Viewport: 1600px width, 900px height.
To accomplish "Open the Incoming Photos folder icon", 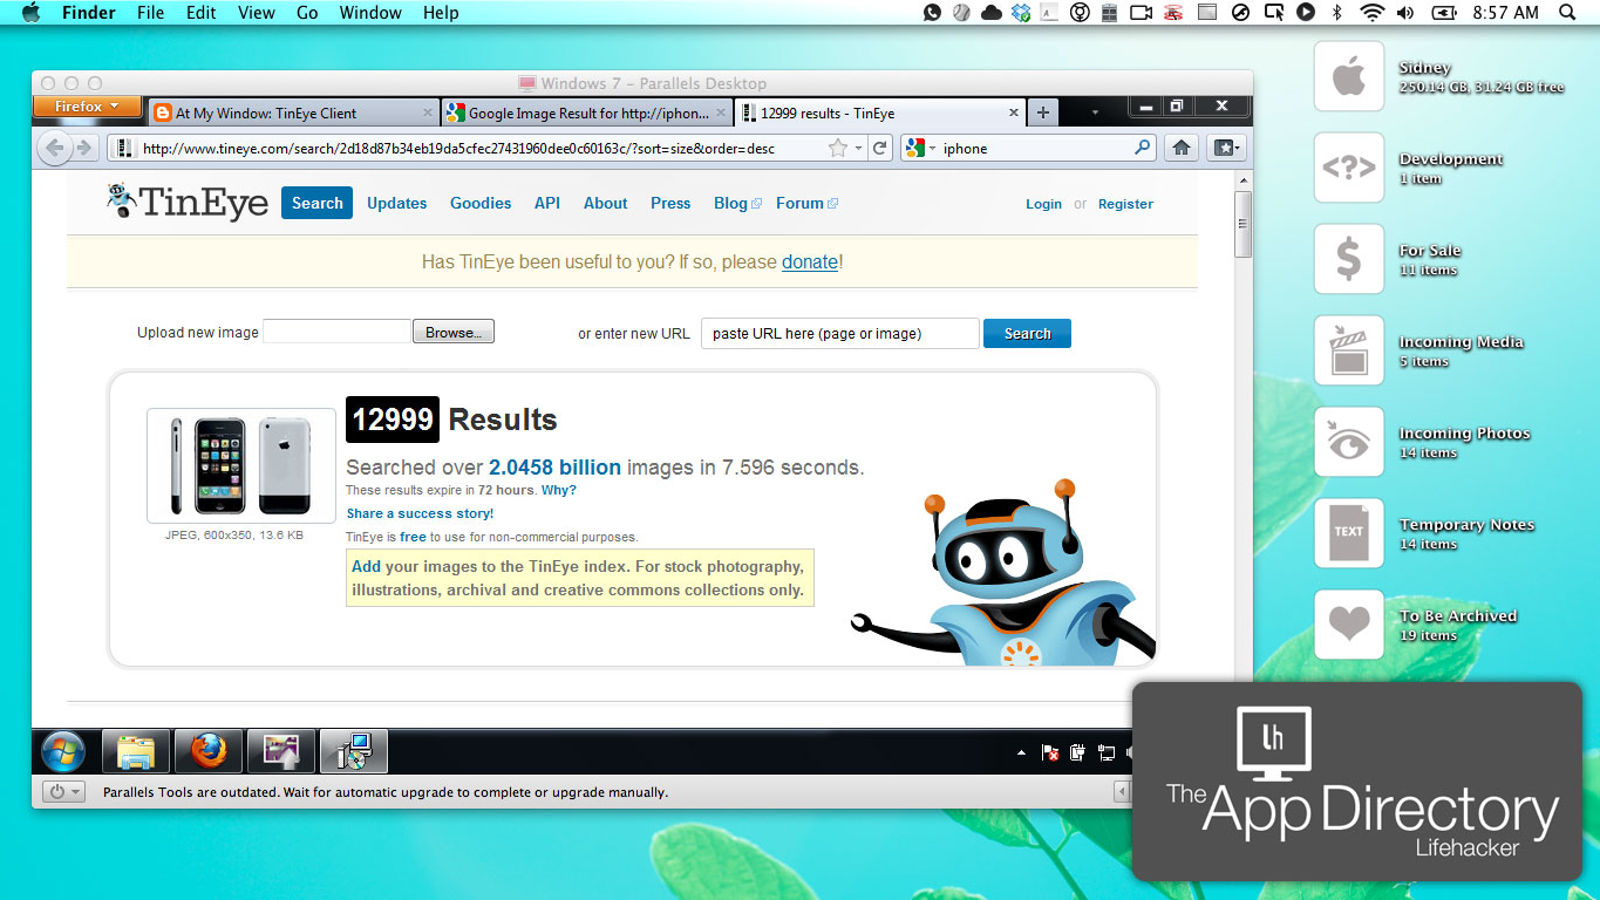I will tap(1349, 441).
